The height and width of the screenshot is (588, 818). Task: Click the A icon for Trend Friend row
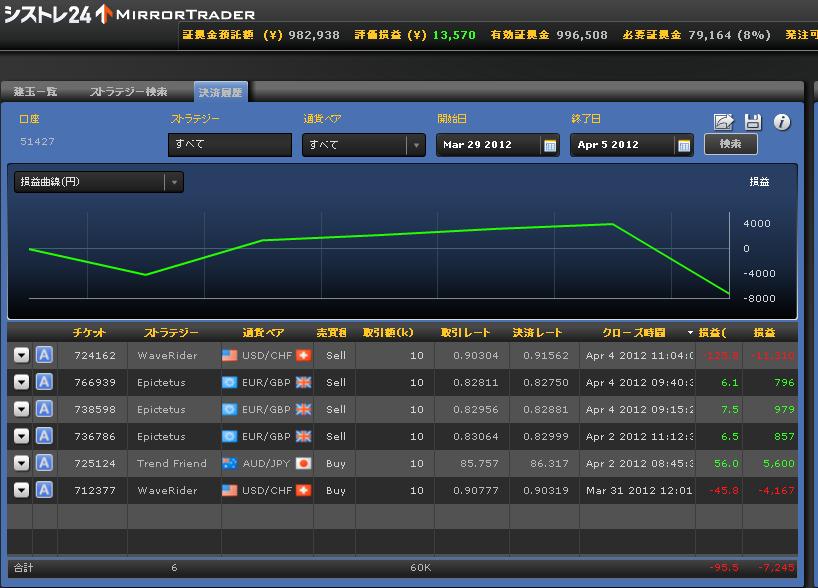point(44,463)
